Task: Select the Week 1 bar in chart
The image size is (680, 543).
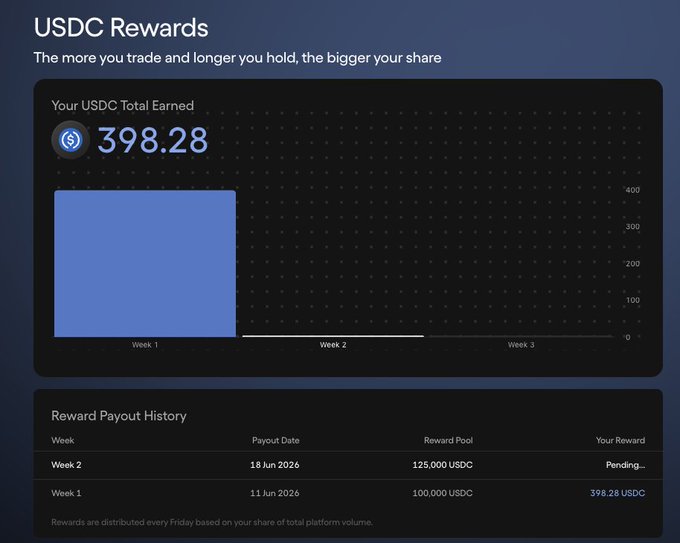Action: click(x=145, y=263)
